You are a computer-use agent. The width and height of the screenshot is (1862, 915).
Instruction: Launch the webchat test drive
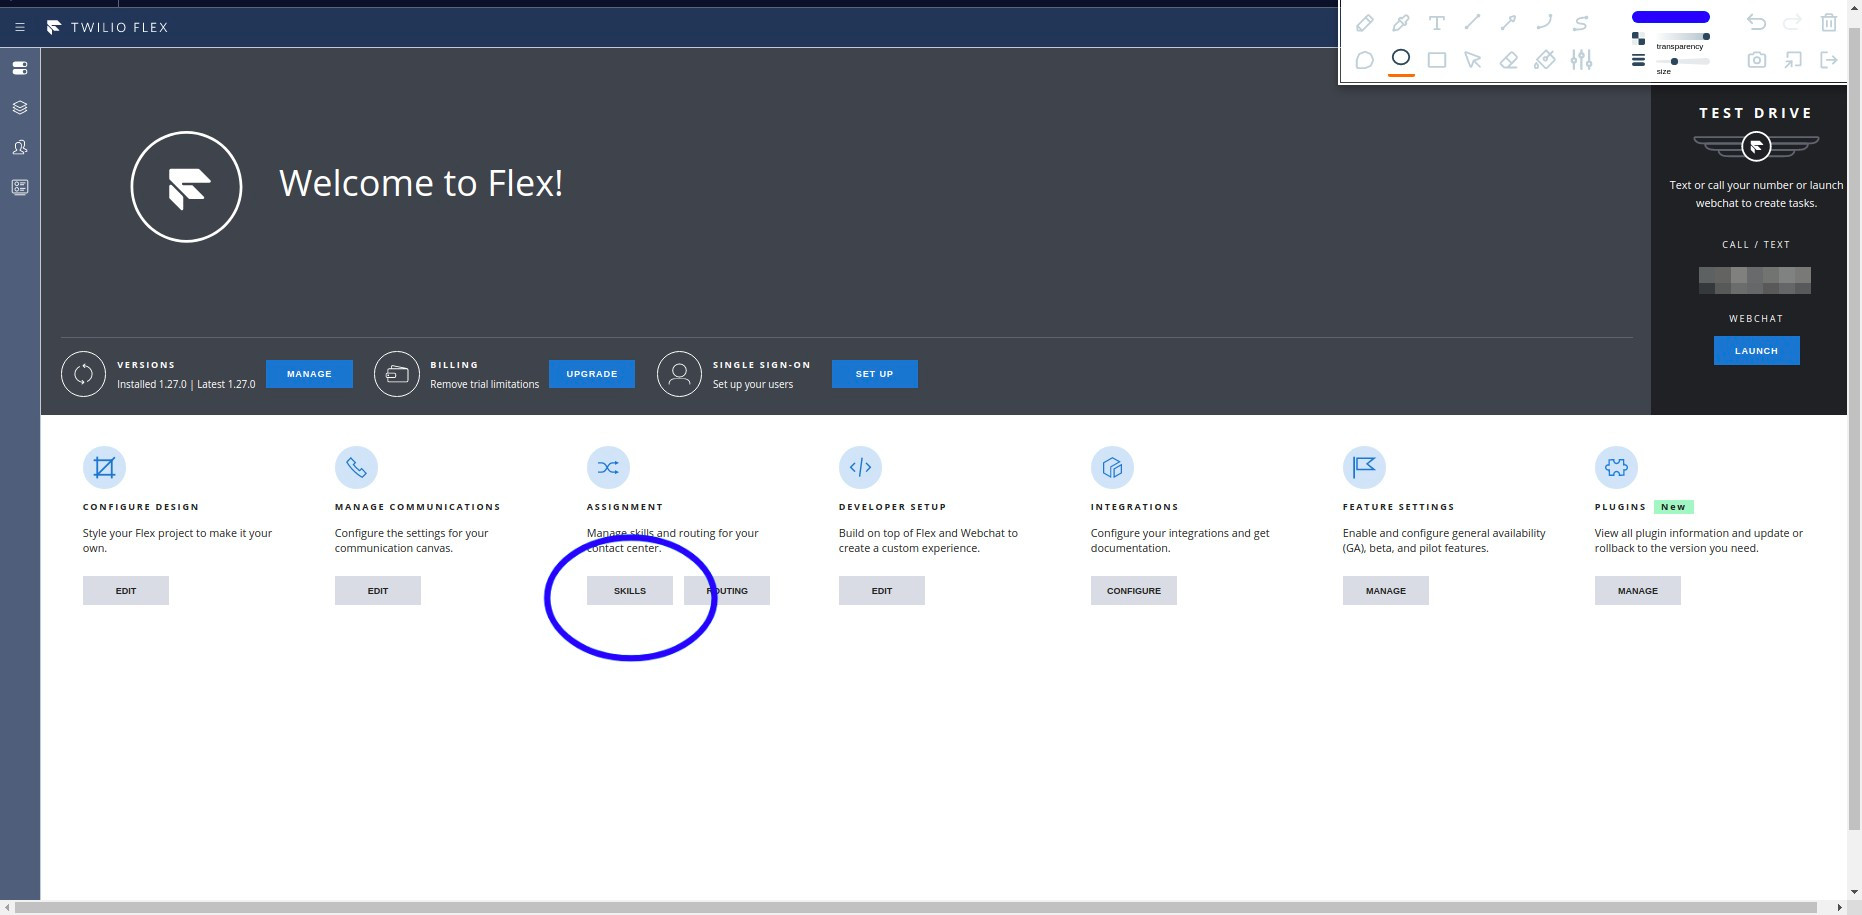coord(1757,350)
